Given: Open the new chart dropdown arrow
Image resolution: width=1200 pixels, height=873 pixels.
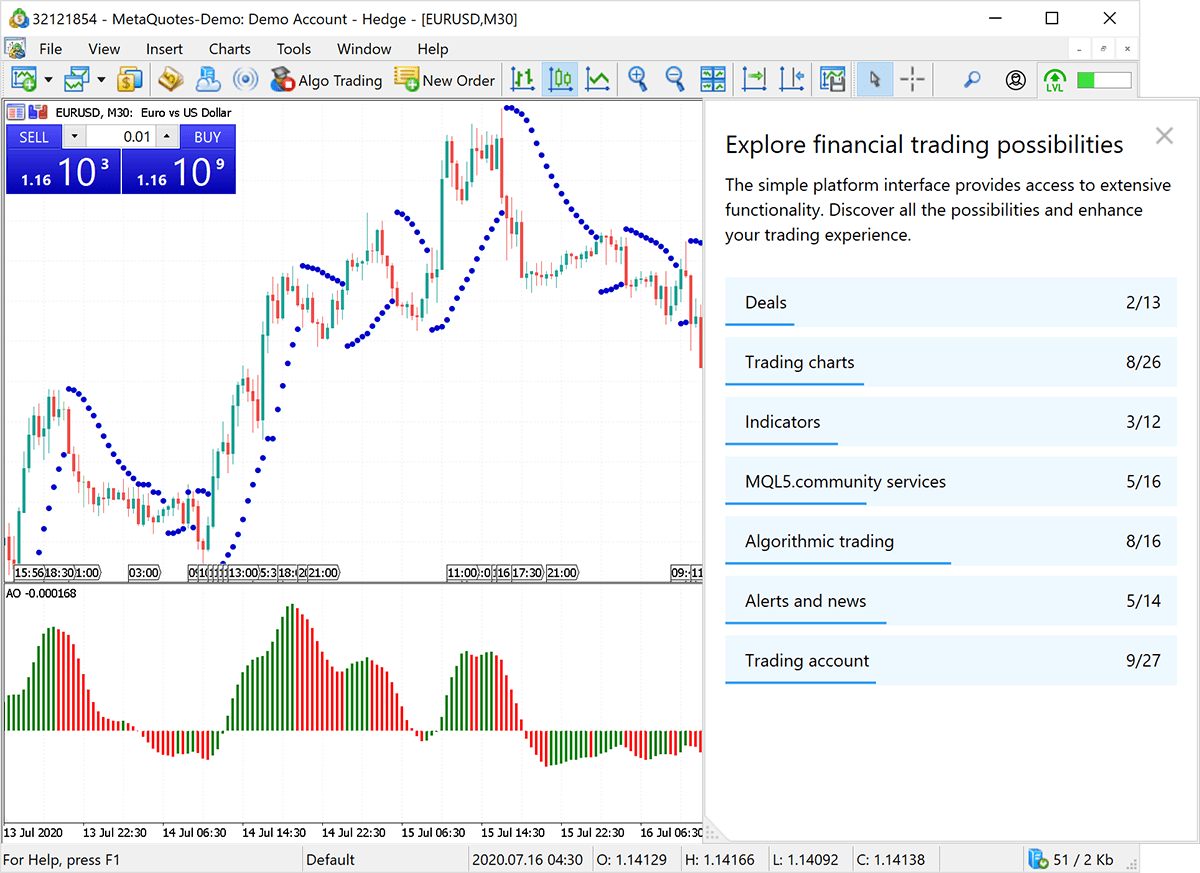Looking at the screenshot, I should 47,79.
